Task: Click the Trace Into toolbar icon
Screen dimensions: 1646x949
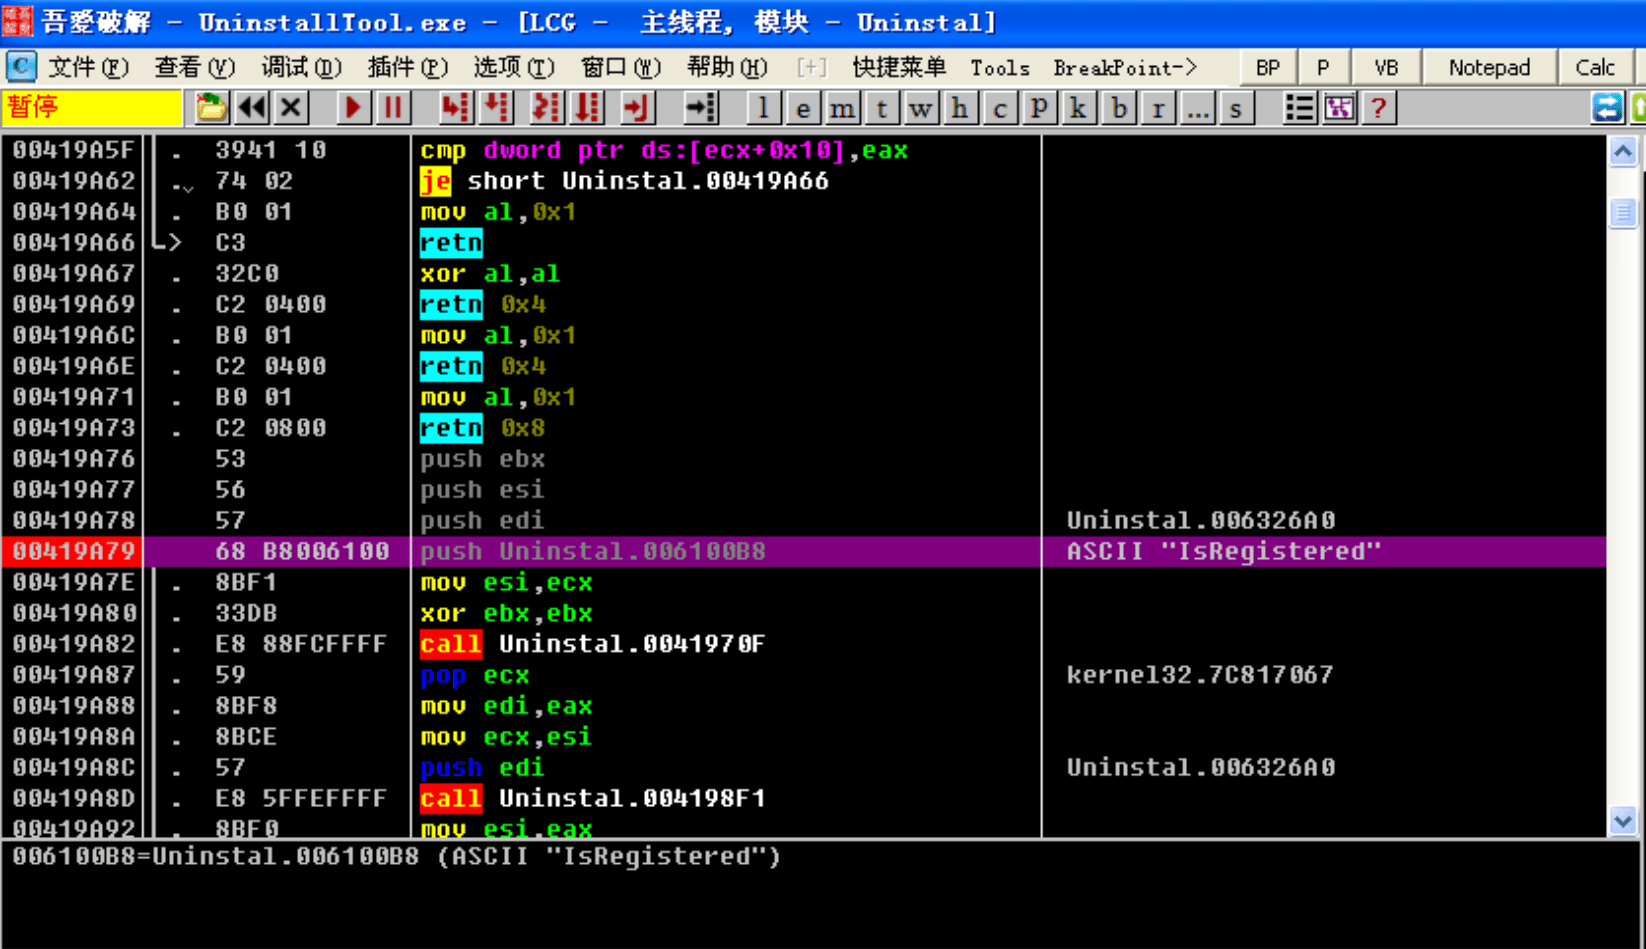Action: click(546, 107)
